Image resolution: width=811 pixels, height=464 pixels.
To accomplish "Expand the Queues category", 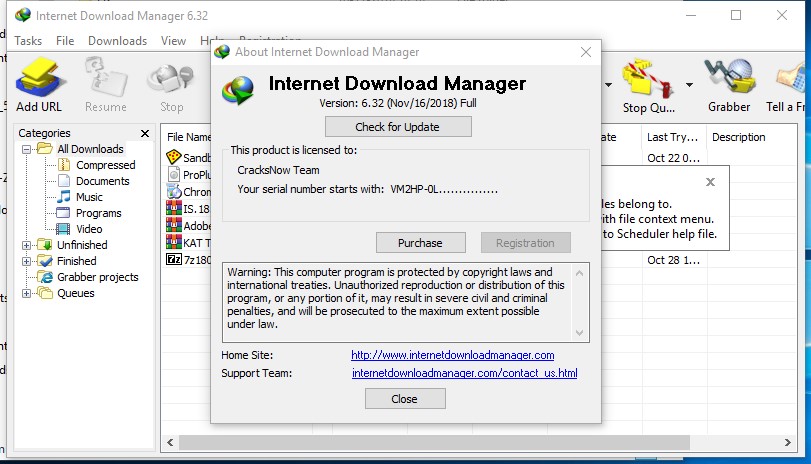I will (26, 293).
